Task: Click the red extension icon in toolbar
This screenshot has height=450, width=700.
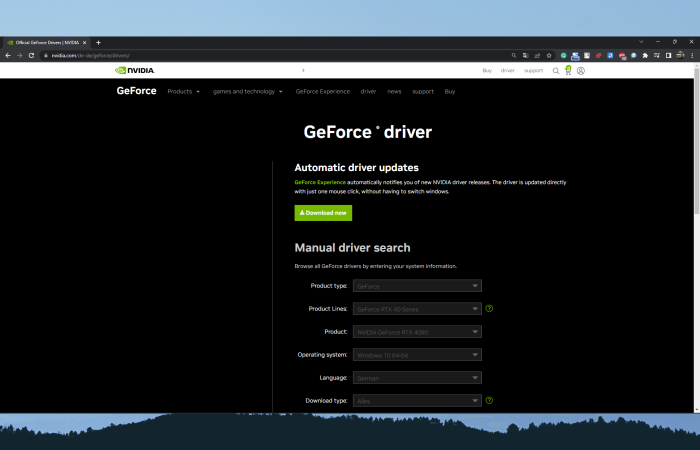Action: 599,55
